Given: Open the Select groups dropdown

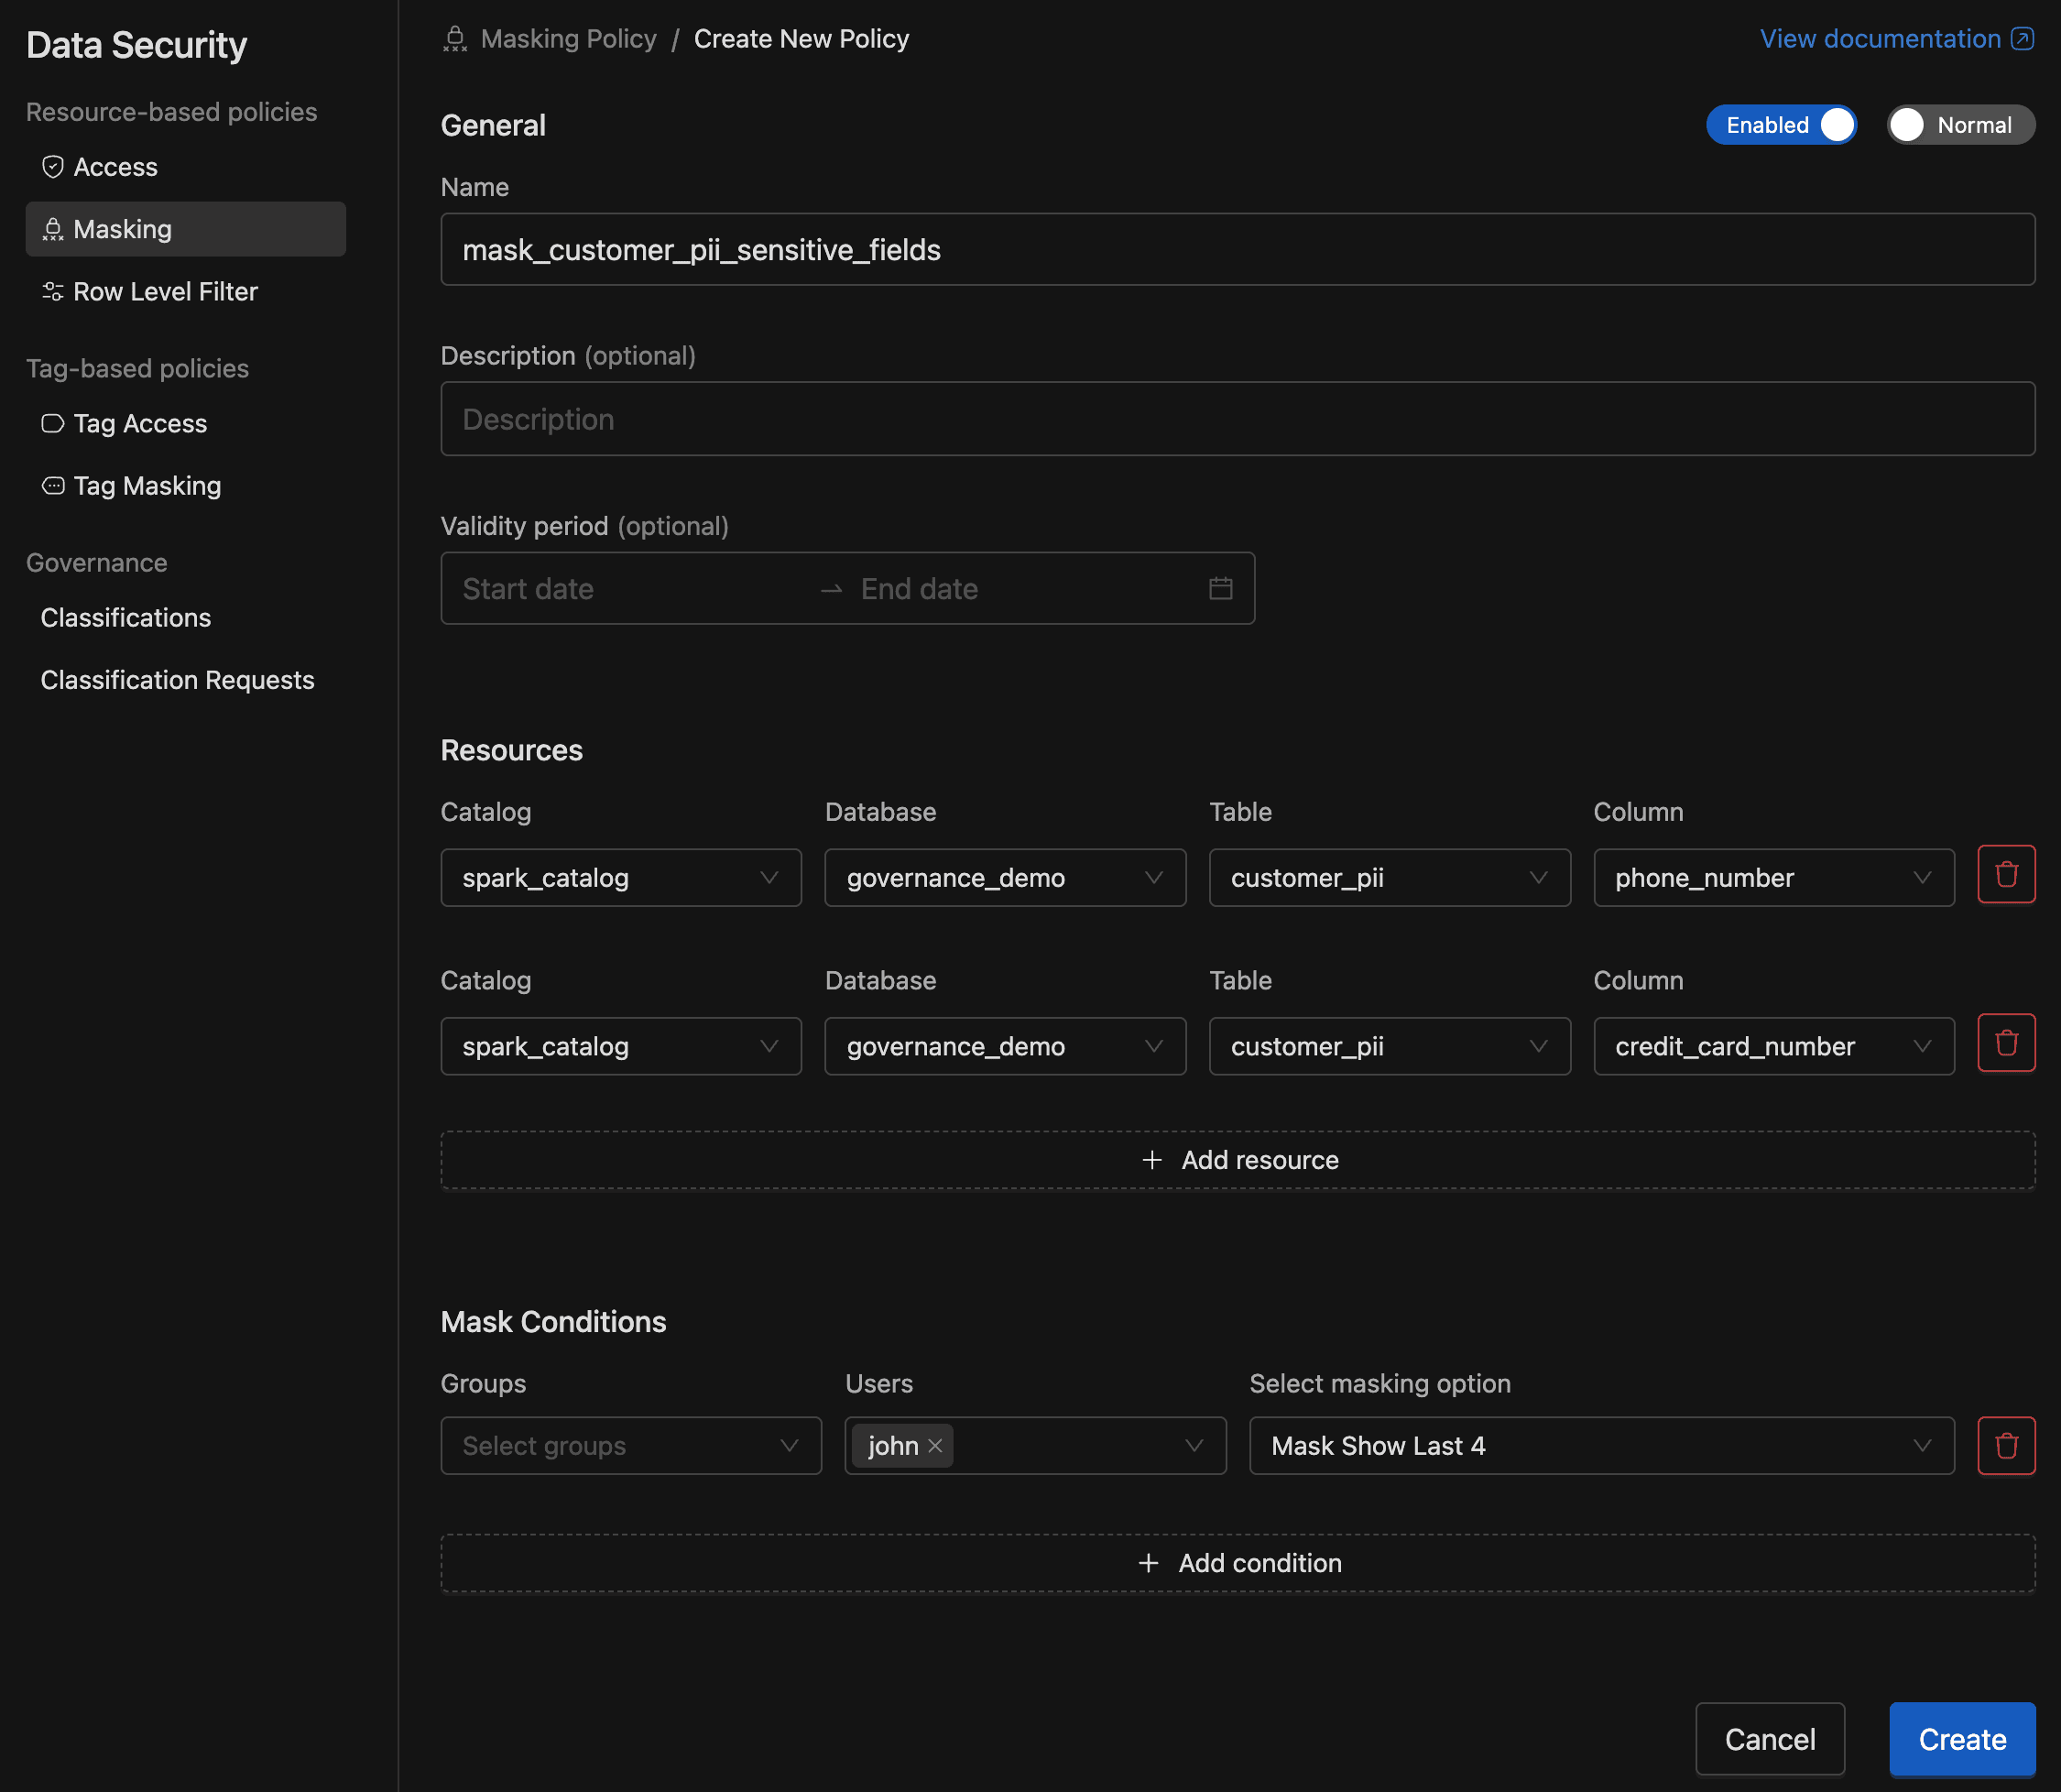Looking at the screenshot, I should 630,1445.
